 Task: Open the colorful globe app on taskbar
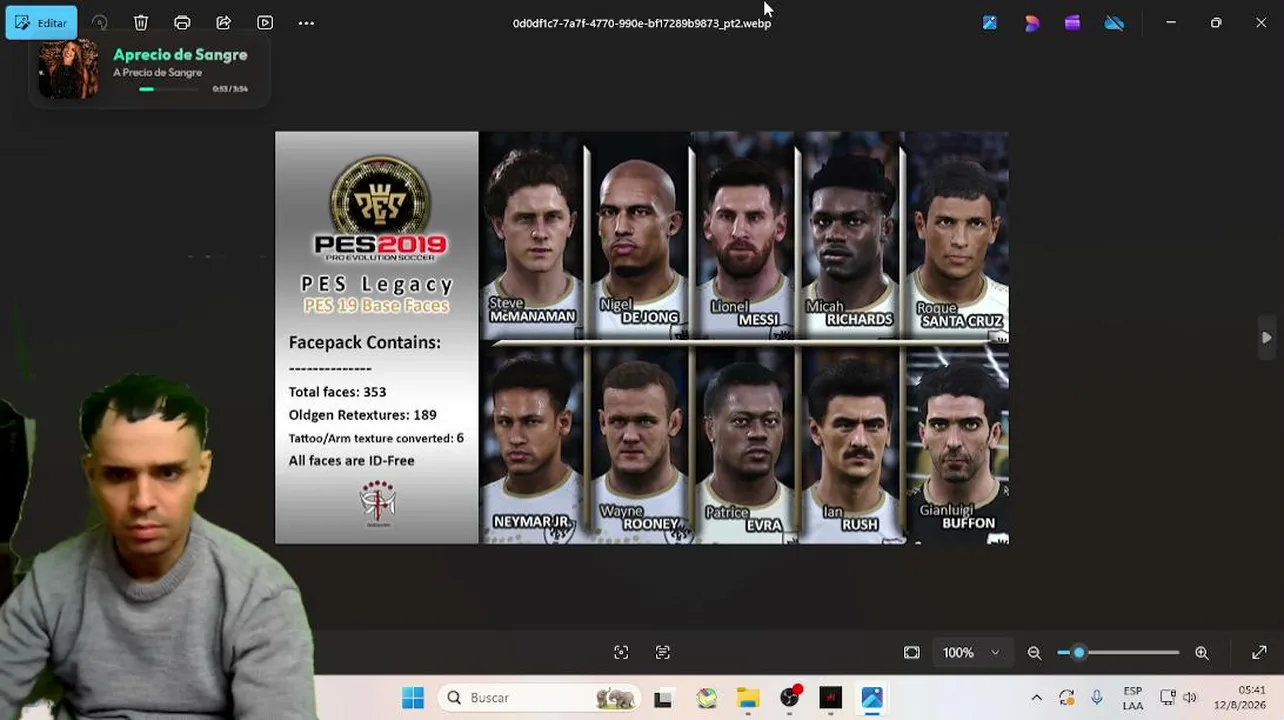[707, 698]
